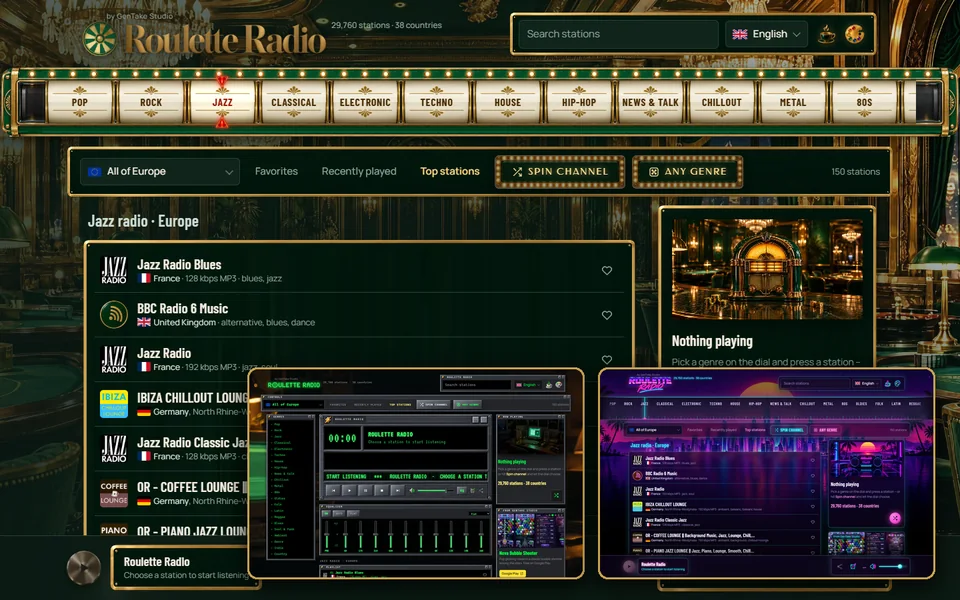Click next track in green retro theme preview
The image size is (960, 600).
[397, 490]
